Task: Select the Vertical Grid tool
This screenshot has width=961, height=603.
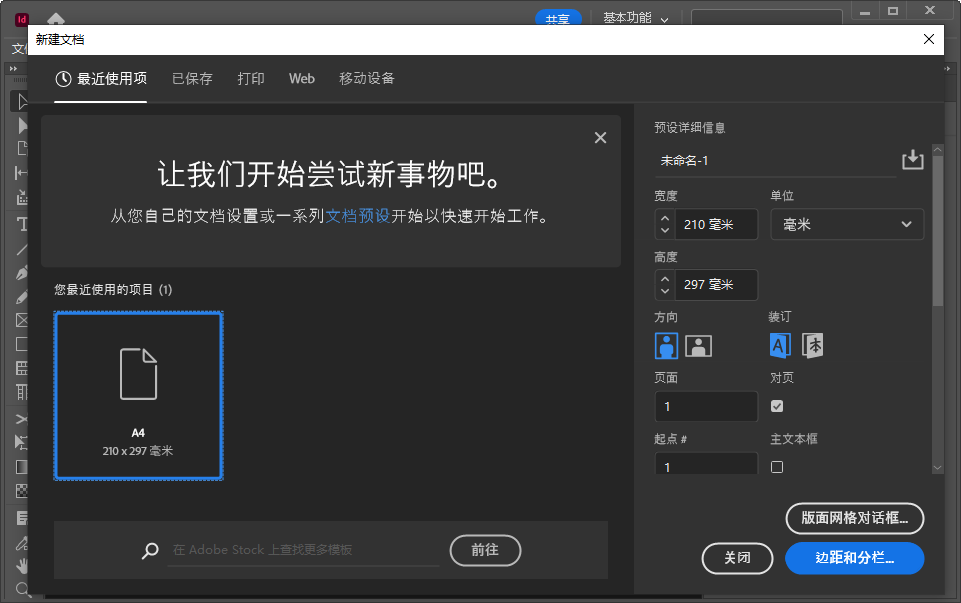Action: click(x=21, y=392)
